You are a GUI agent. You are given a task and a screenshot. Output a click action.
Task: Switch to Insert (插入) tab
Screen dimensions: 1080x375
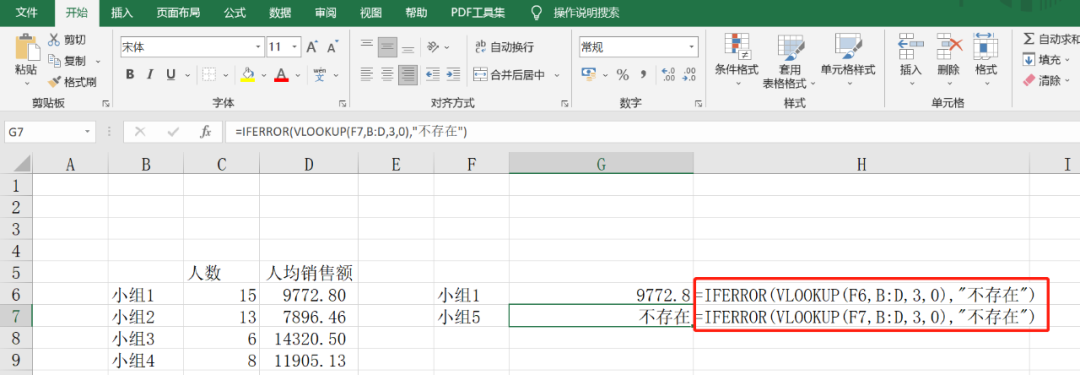click(x=122, y=12)
